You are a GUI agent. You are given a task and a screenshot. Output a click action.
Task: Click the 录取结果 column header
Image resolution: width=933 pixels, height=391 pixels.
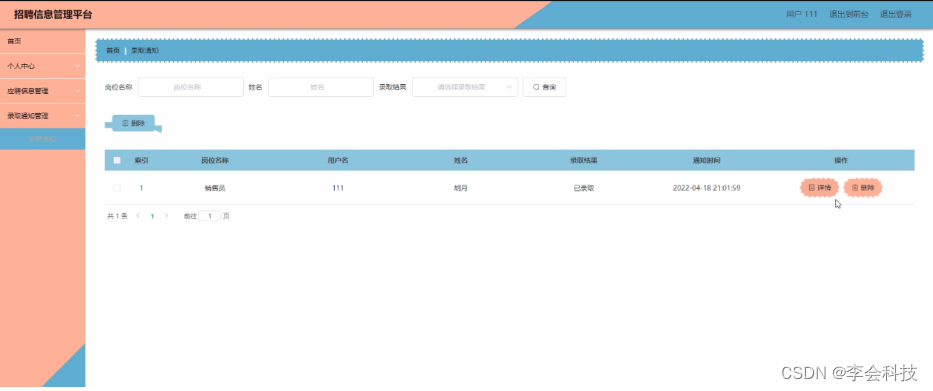pos(584,160)
